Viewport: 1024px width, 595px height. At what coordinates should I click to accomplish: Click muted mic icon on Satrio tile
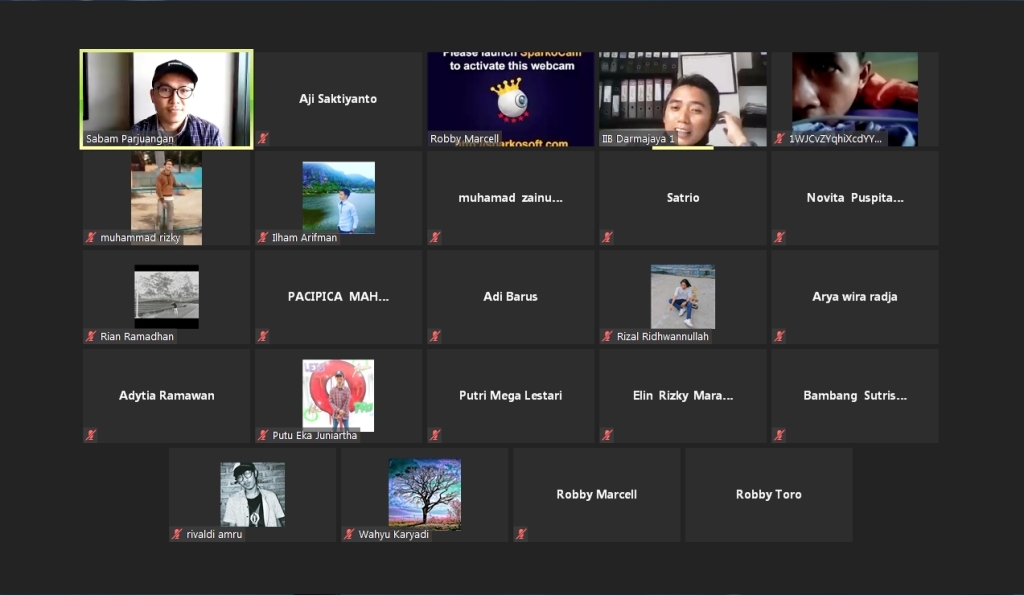[607, 237]
